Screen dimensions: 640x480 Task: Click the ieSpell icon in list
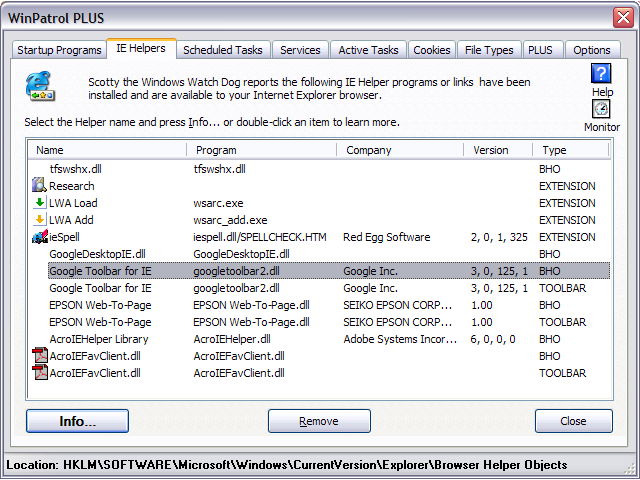tap(39, 237)
